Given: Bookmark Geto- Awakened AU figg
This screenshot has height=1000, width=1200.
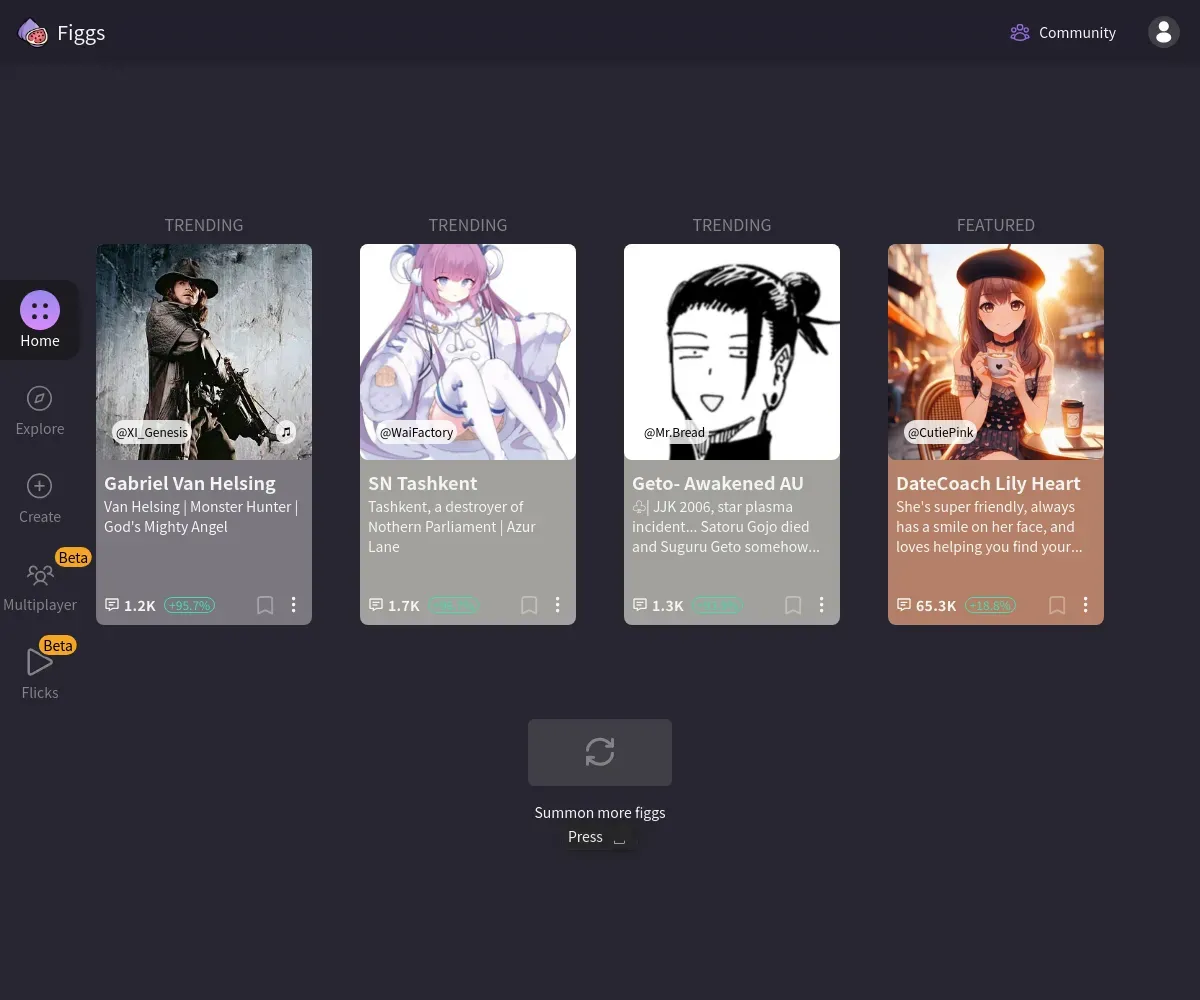Looking at the screenshot, I should (x=793, y=605).
